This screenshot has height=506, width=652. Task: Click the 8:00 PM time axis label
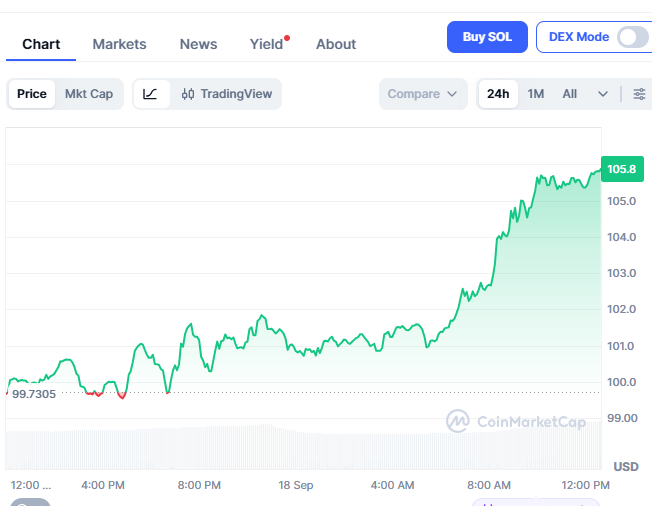click(x=199, y=485)
